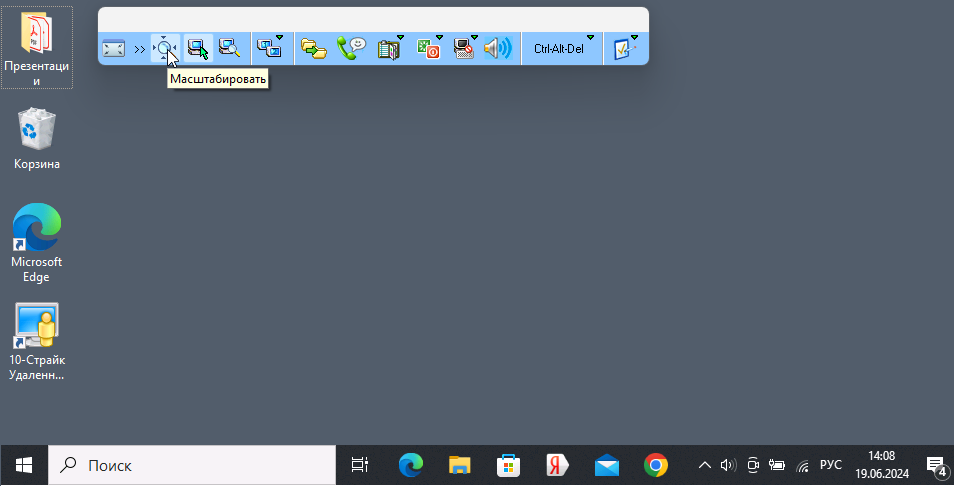The width and height of the screenshot is (954, 486).
Task: Send Ctrl-Alt-Del to remote computer
Action: 560,48
